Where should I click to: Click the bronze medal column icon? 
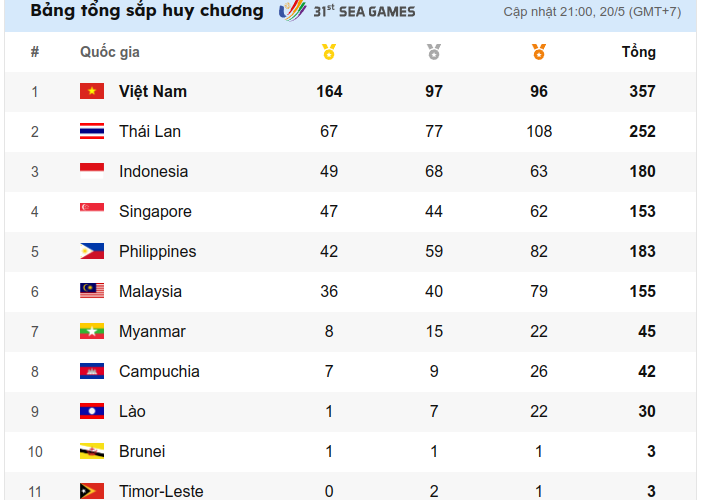539,52
